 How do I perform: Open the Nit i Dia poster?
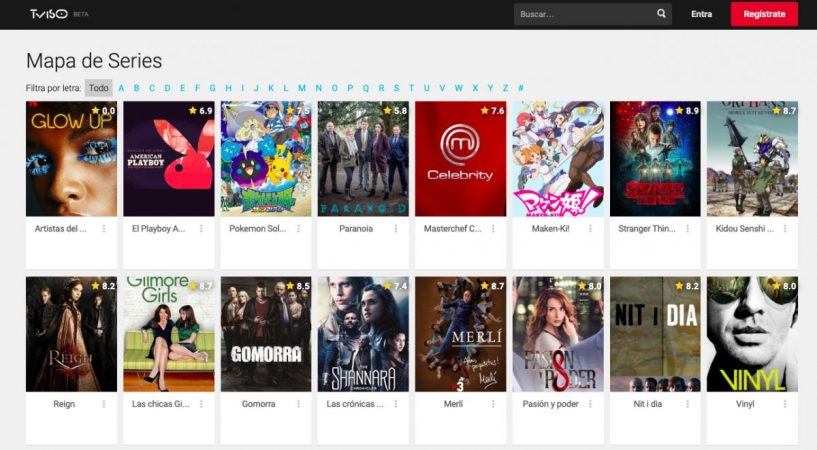click(655, 334)
